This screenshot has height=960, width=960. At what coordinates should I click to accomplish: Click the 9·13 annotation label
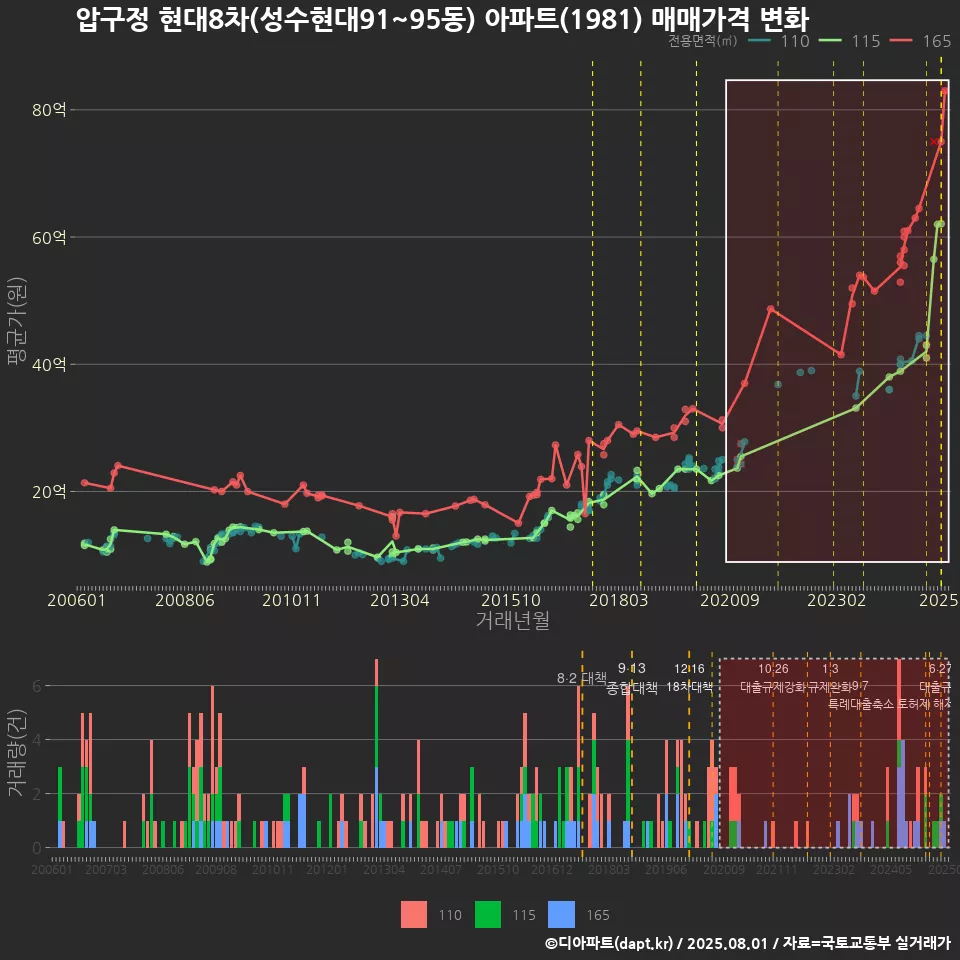coord(631,668)
